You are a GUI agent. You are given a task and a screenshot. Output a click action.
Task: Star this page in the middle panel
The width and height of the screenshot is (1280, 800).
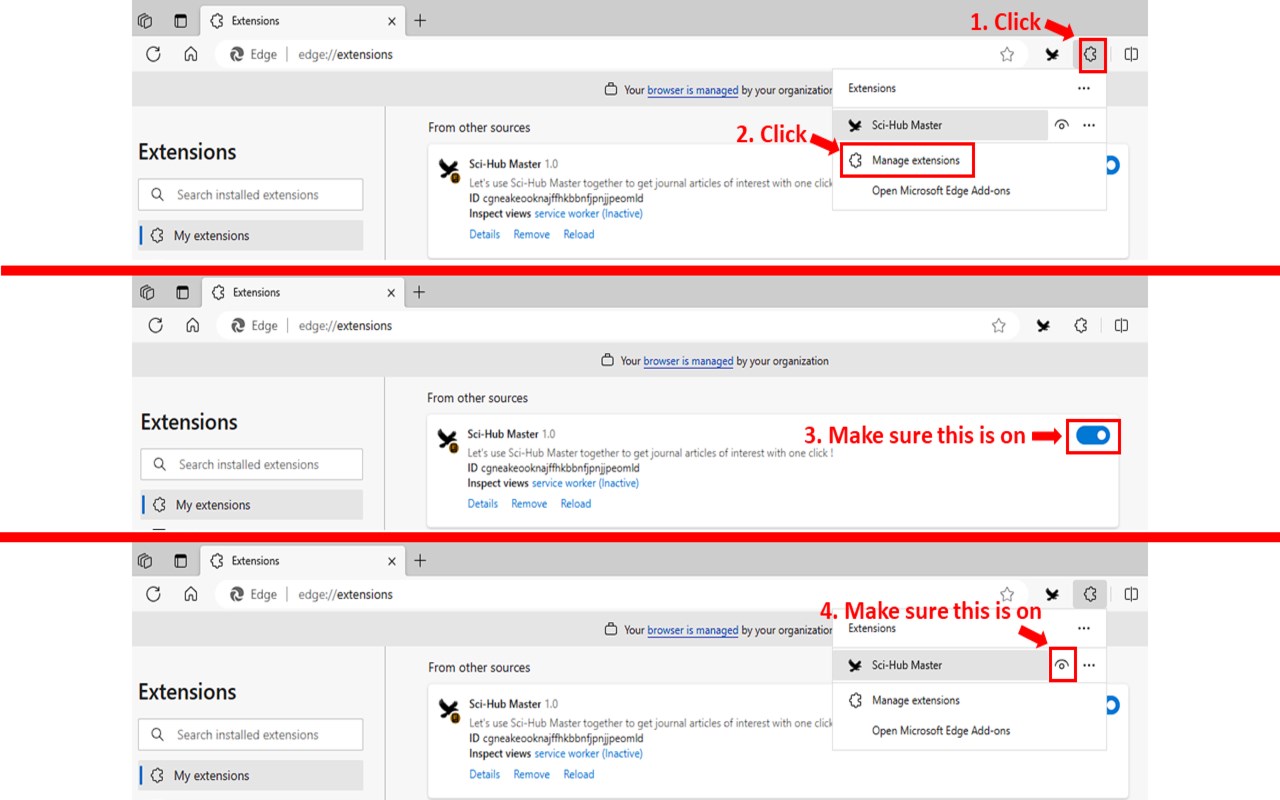998,326
